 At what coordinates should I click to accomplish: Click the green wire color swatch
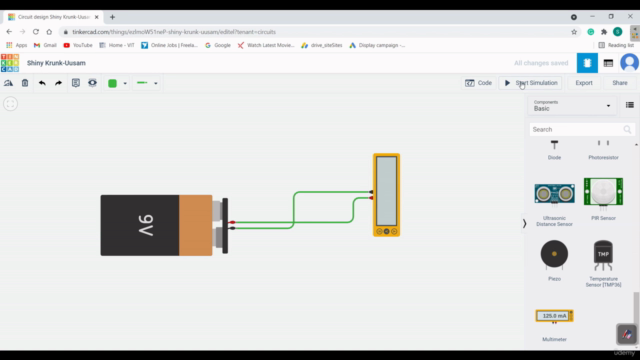(112, 83)
